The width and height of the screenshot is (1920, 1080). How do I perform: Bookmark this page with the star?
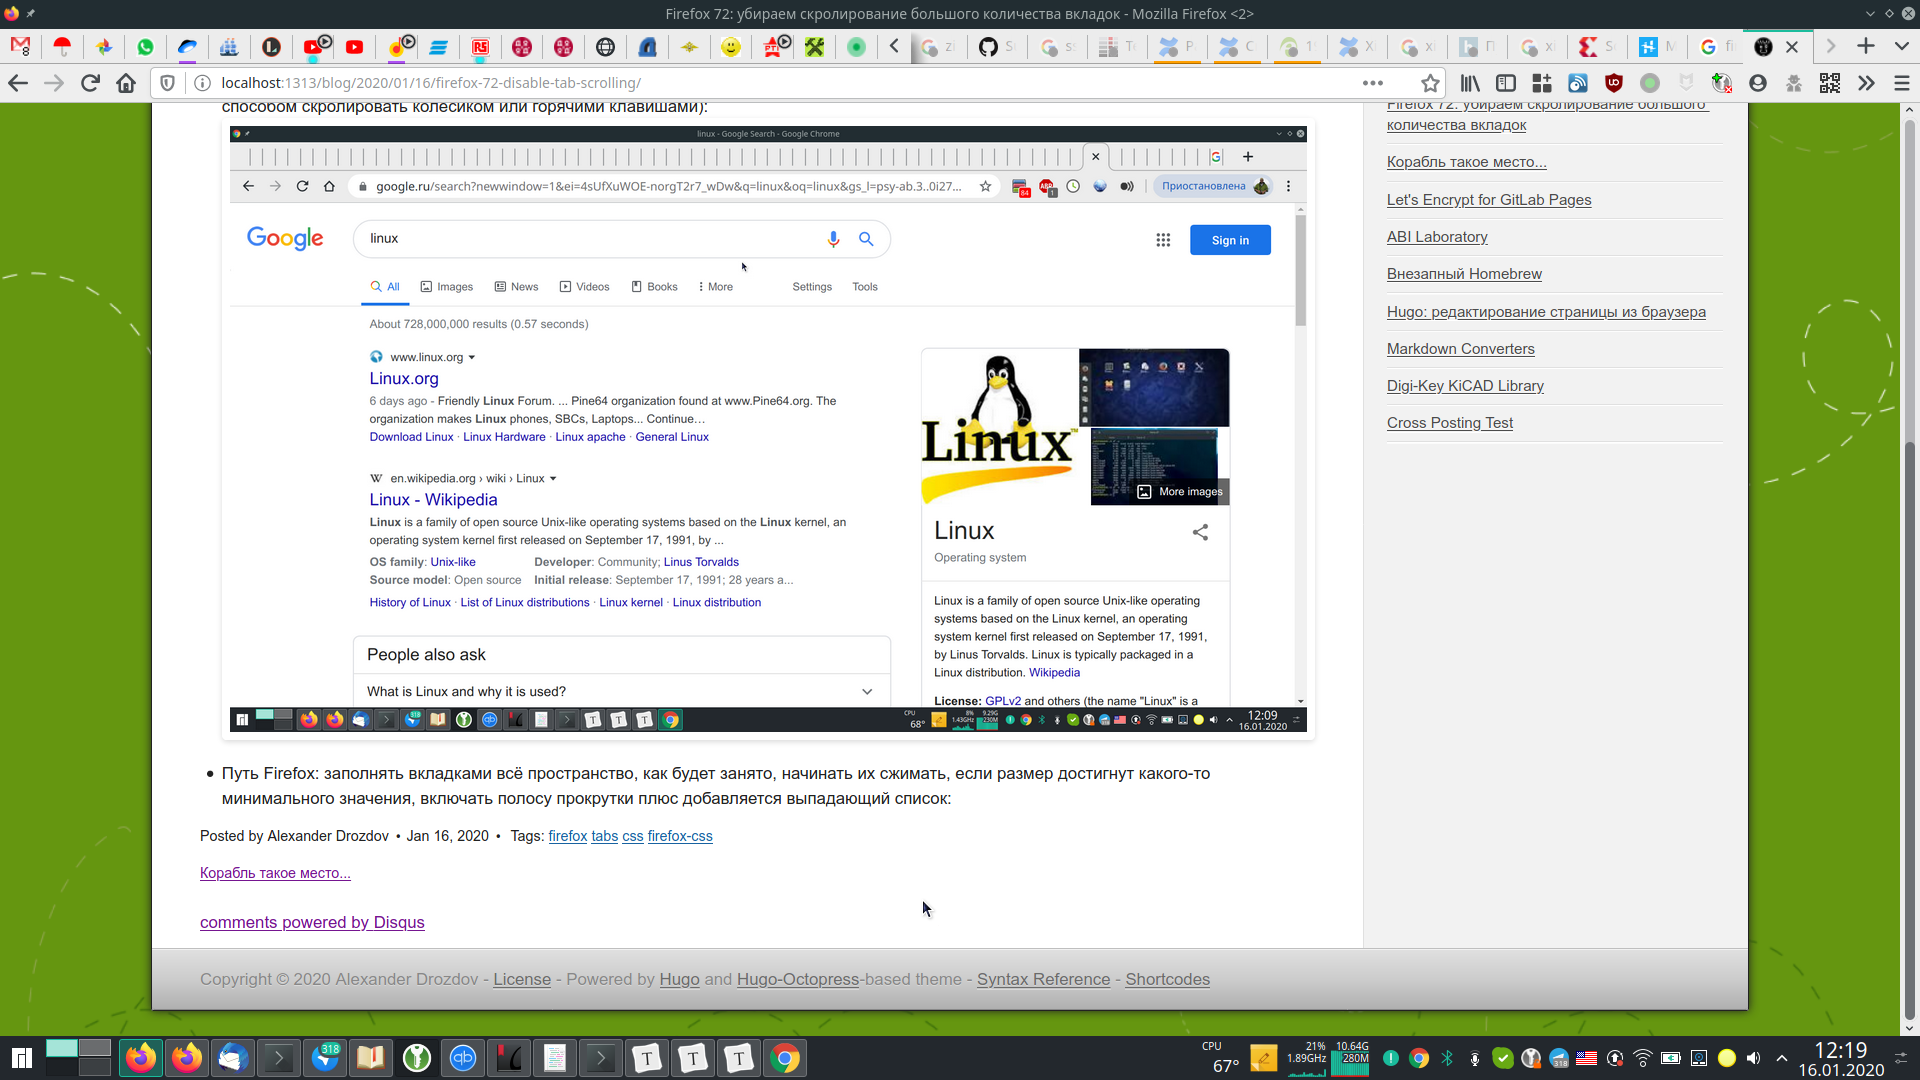click(x=1430, y=83)
